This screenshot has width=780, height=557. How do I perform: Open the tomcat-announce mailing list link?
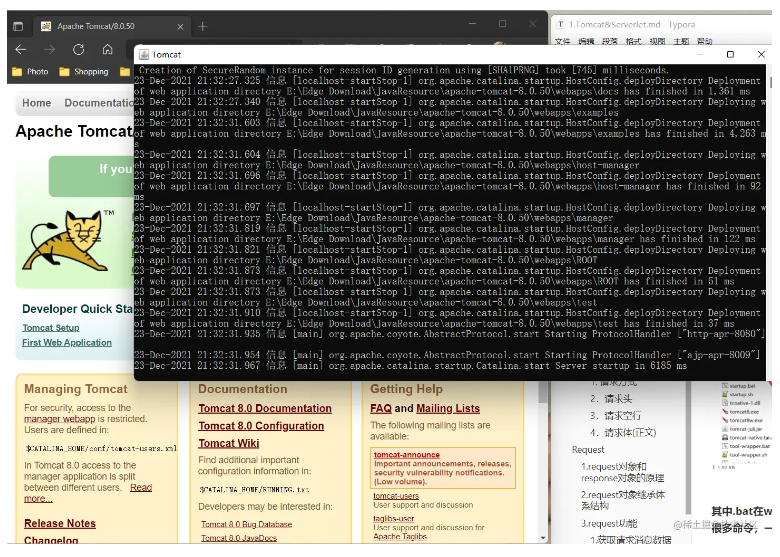tap(406, 455)
